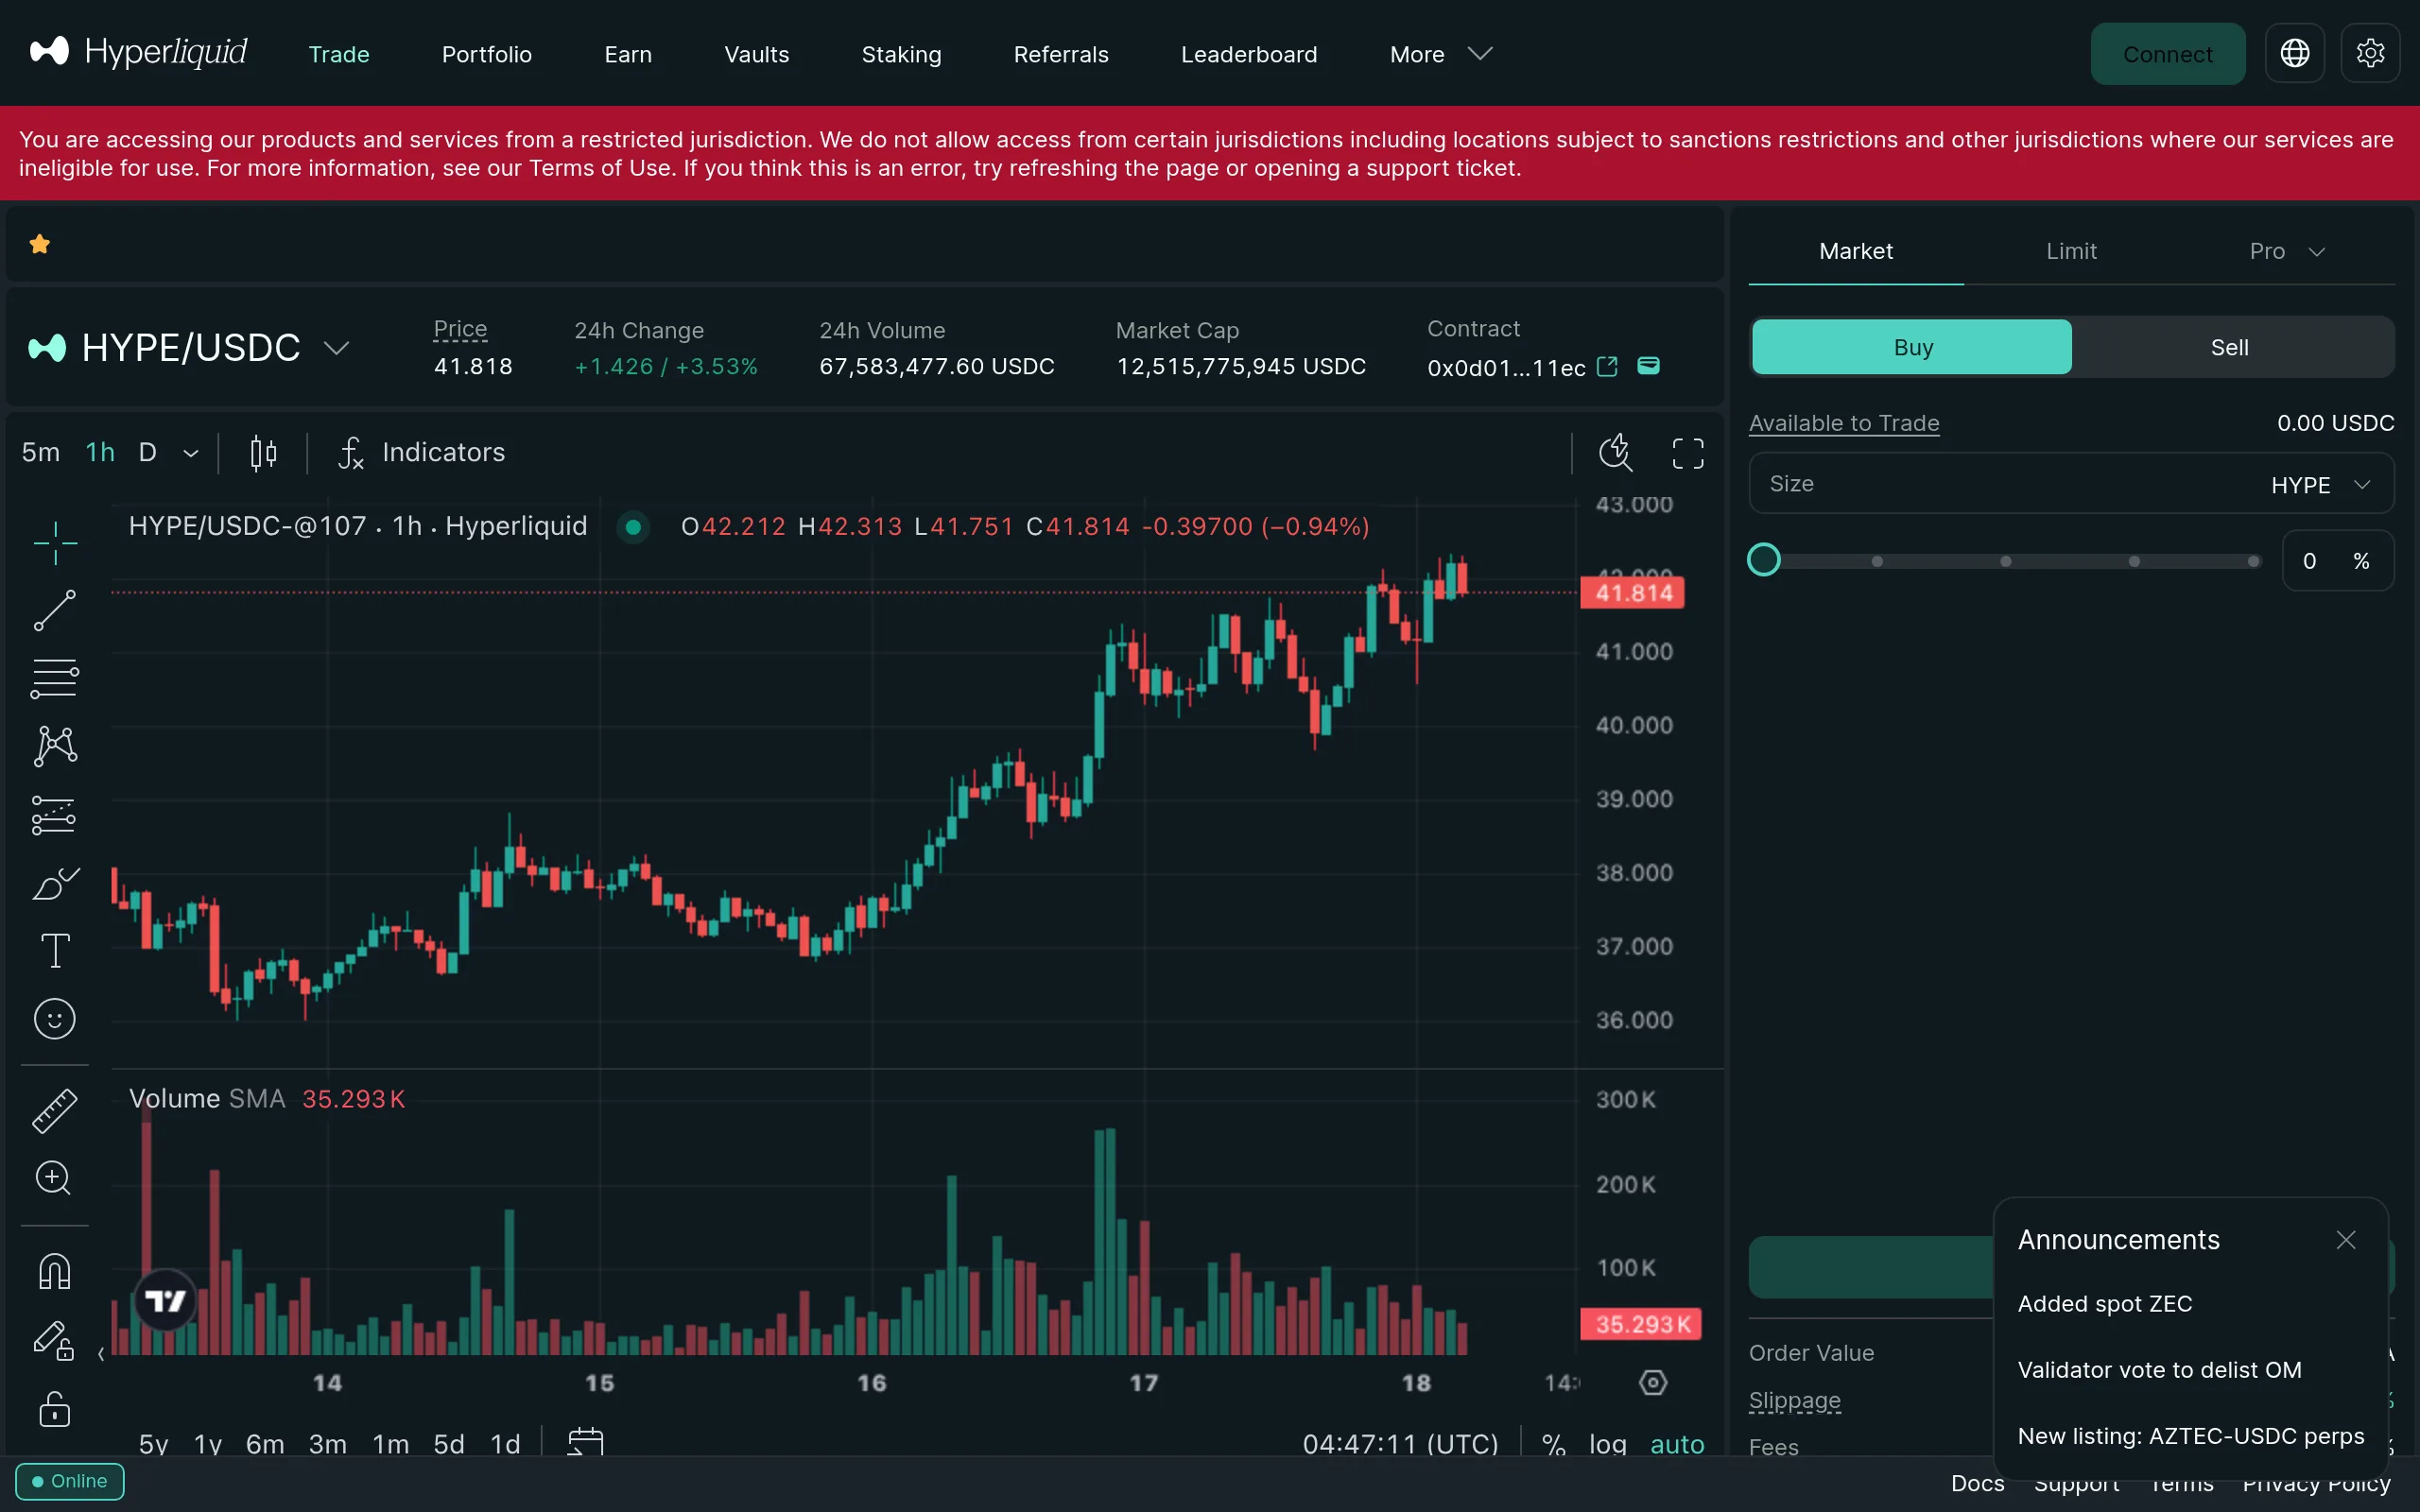Take a chart screenshot with camera icon
The height and width of the screenshot is (1512, 2420).
click(x=1615, y=452)
